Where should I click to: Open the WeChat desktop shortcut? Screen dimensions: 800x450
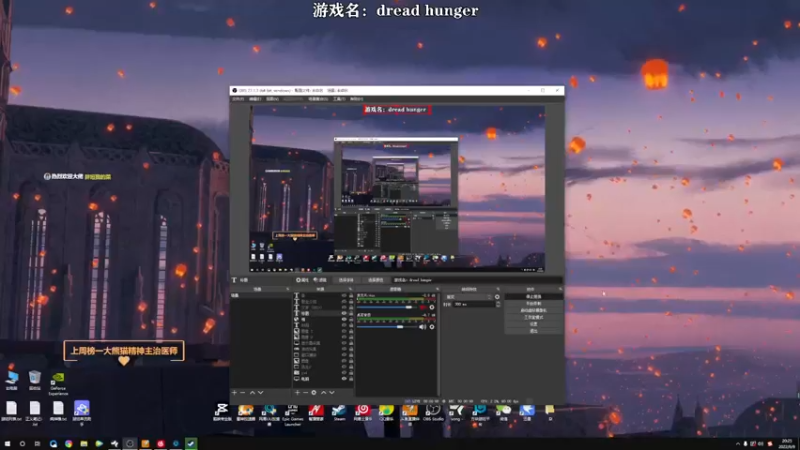(504, 412)
